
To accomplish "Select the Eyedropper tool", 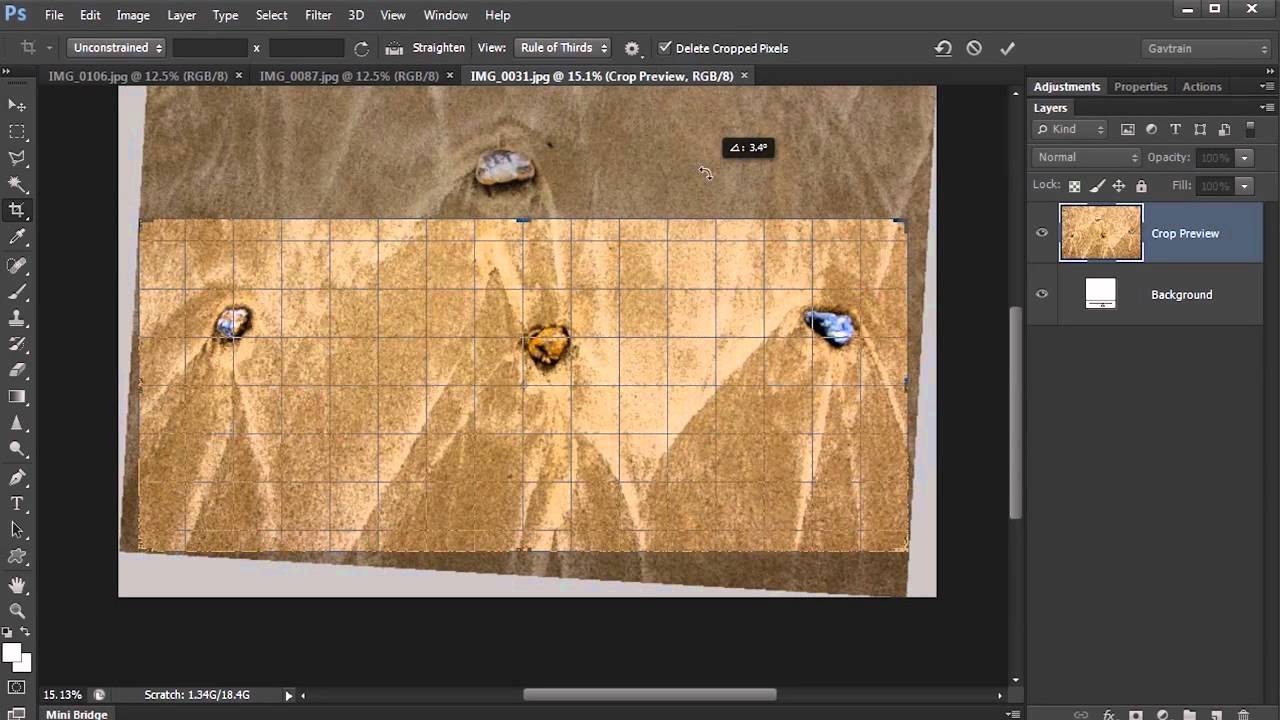I will (17, 238).
